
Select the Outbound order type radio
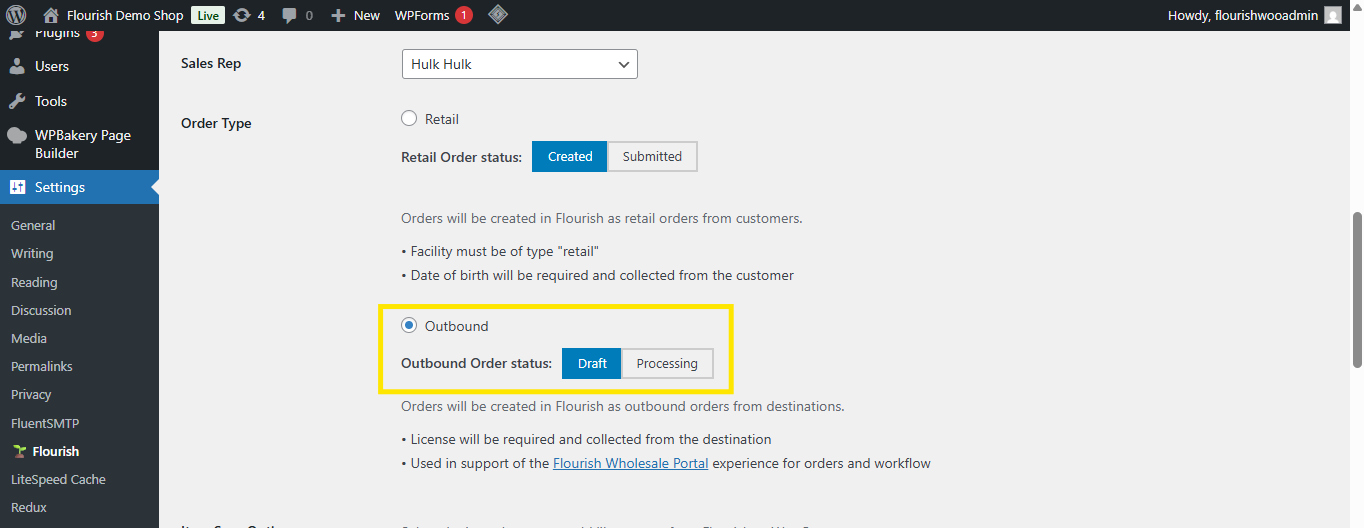click(409, 326)
